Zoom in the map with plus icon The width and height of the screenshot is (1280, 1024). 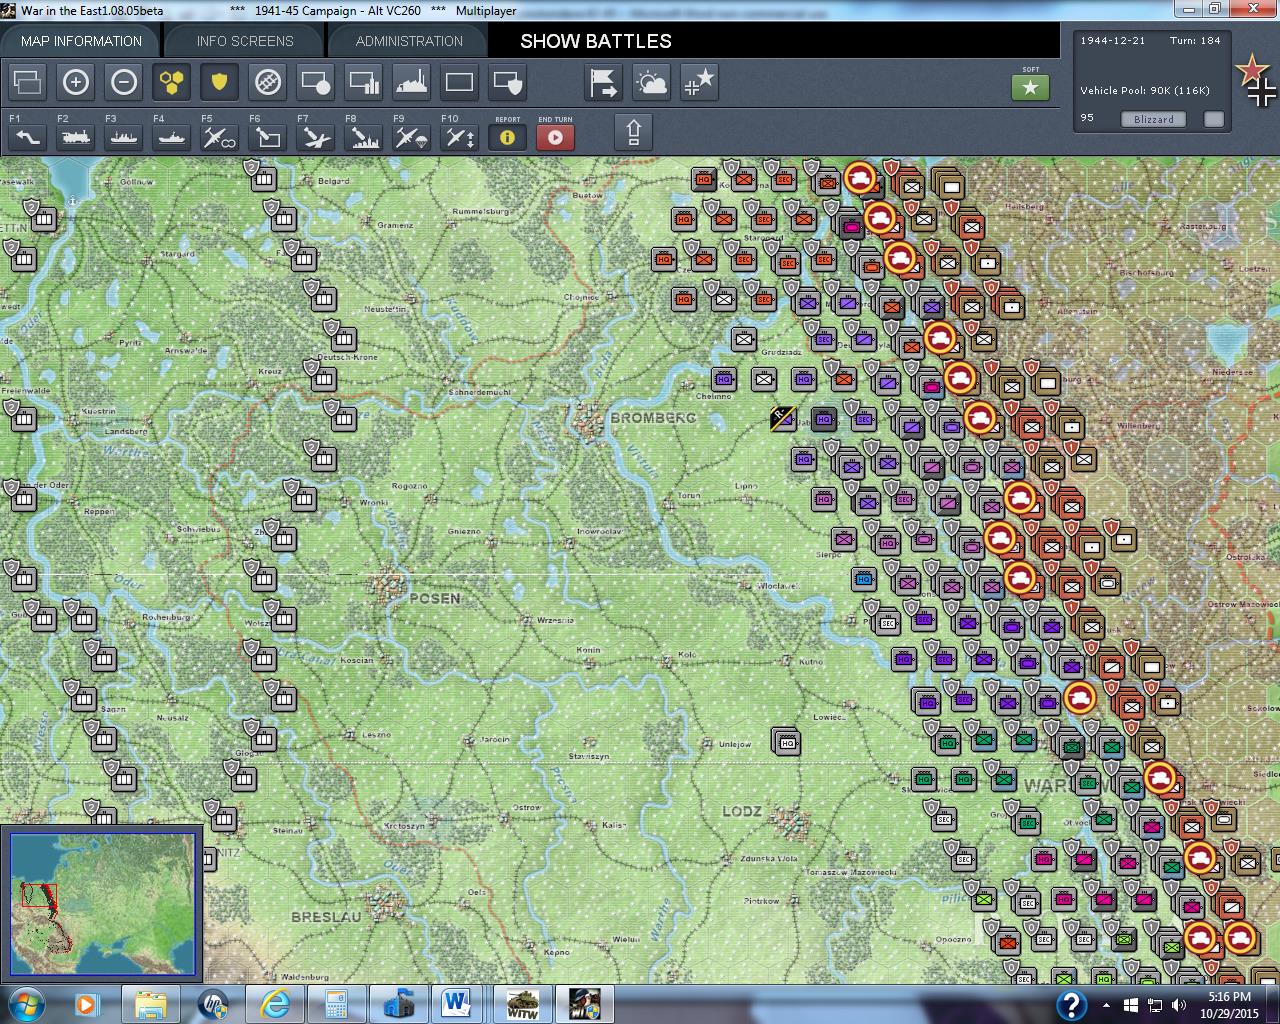pyautogui.click(x=76, y=82)
